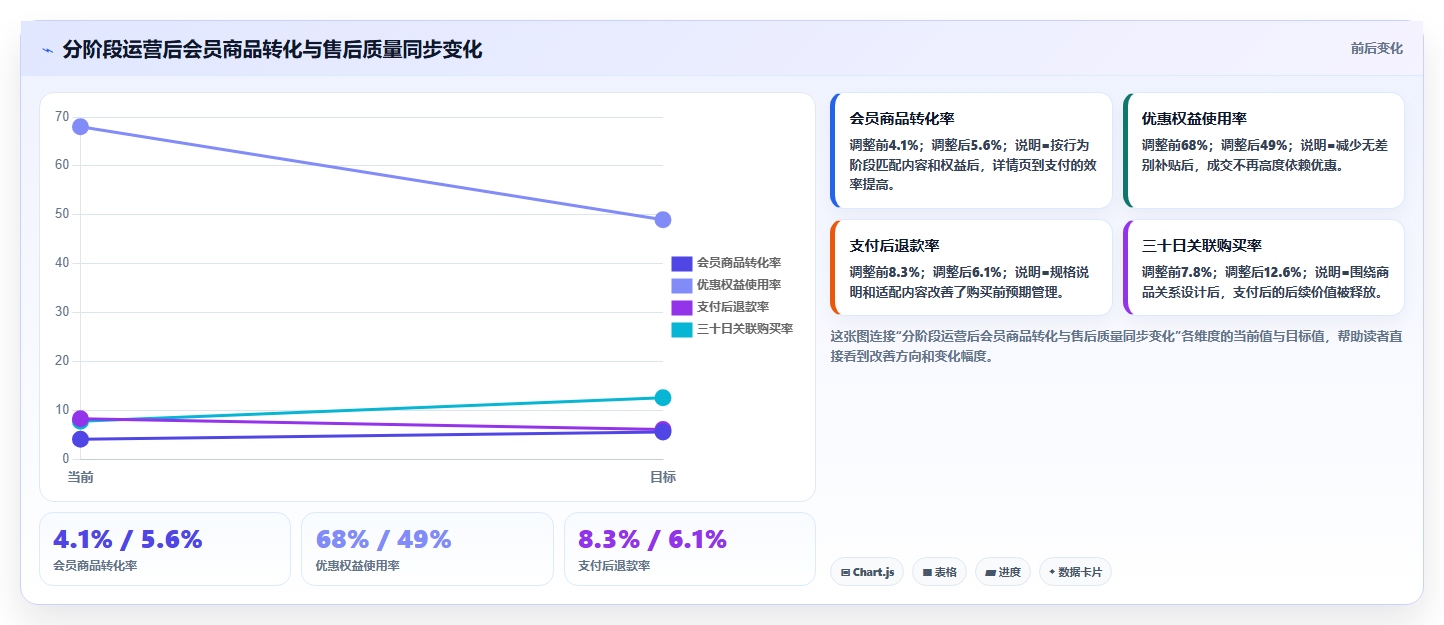
Task: Toggle 优惠权益使用率 legend color box
Action: [681, 285]
